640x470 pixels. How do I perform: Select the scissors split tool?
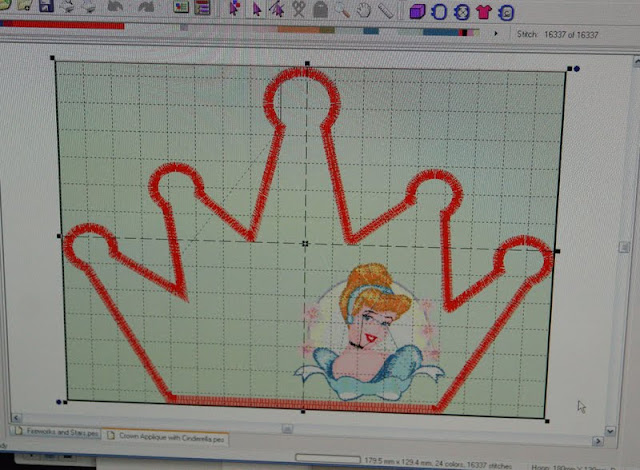(299, 9)
